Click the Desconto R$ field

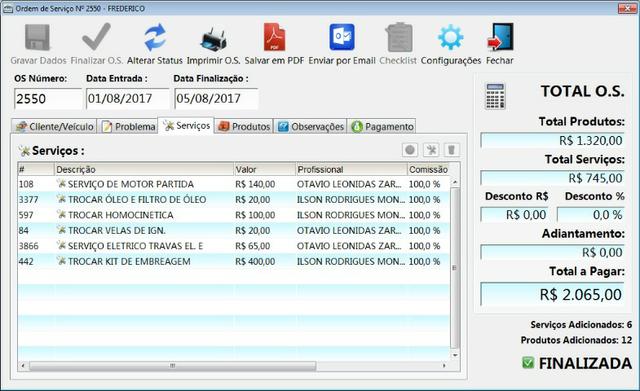click(514, 215)
